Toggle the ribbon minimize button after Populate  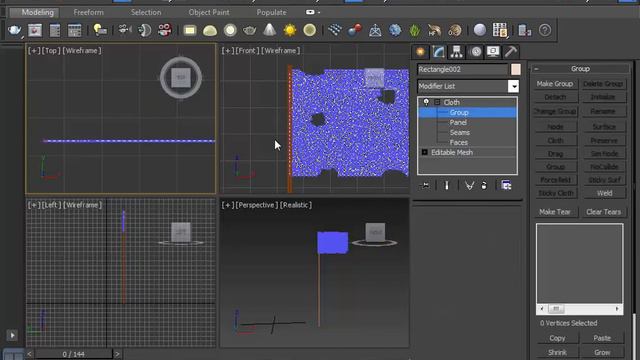point(310,12)
